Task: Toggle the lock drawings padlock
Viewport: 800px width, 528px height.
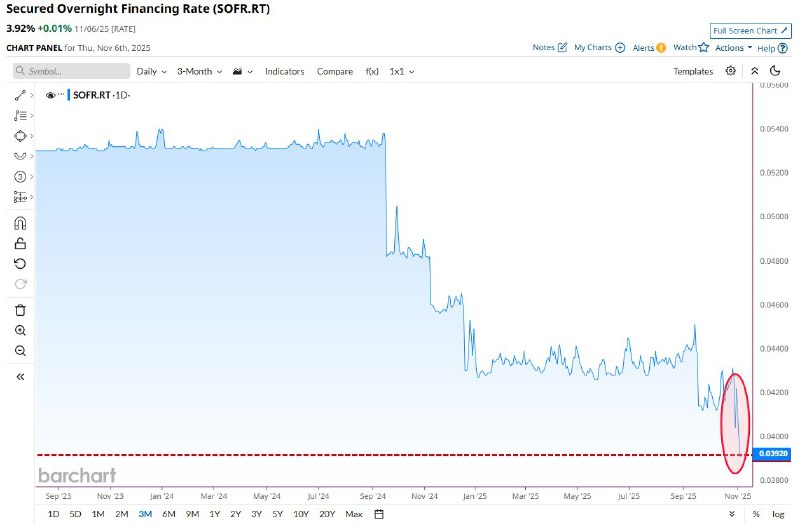Action: coord(20,243)
